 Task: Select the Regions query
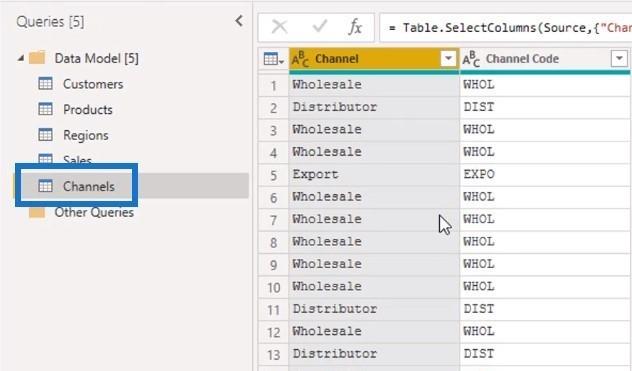tap(86, 135)
